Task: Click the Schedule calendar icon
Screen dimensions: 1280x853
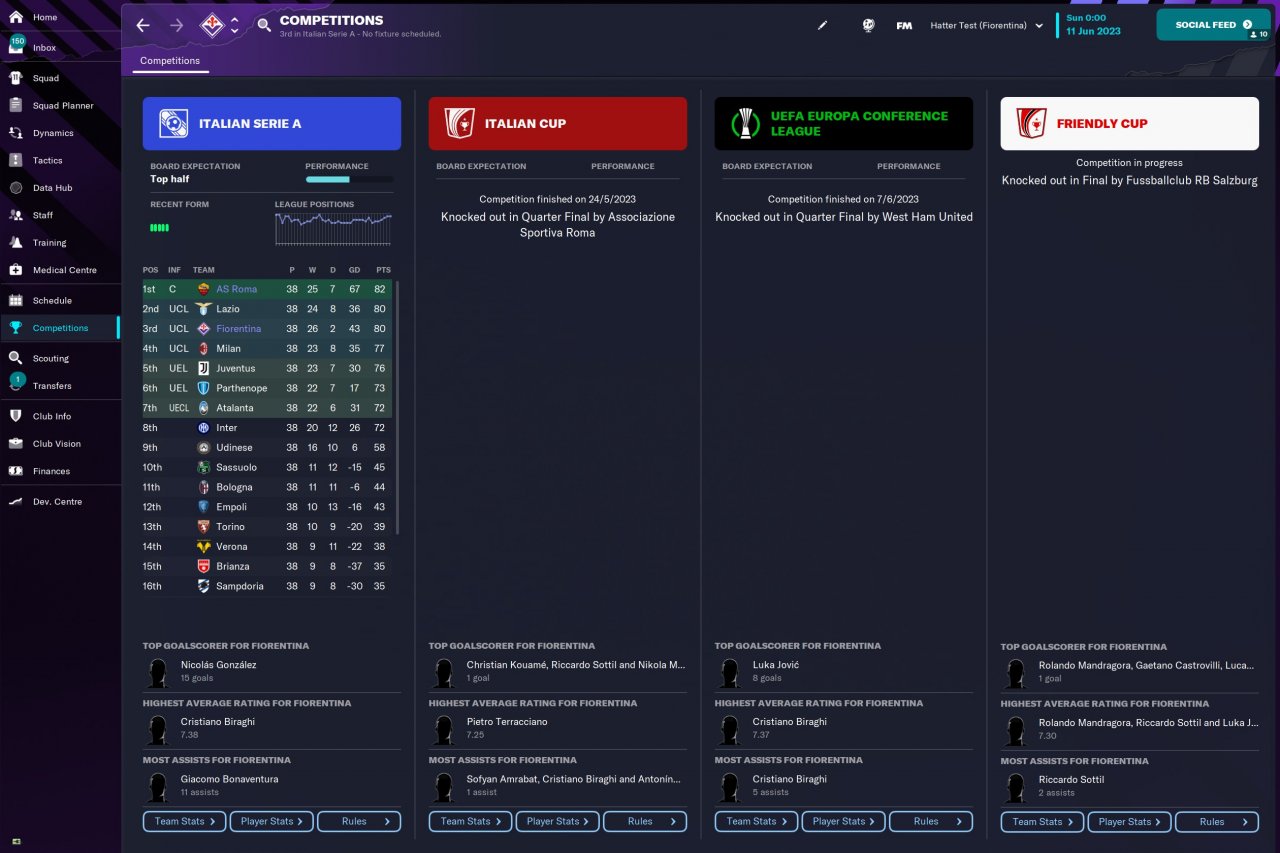Action: pos(16,300)
